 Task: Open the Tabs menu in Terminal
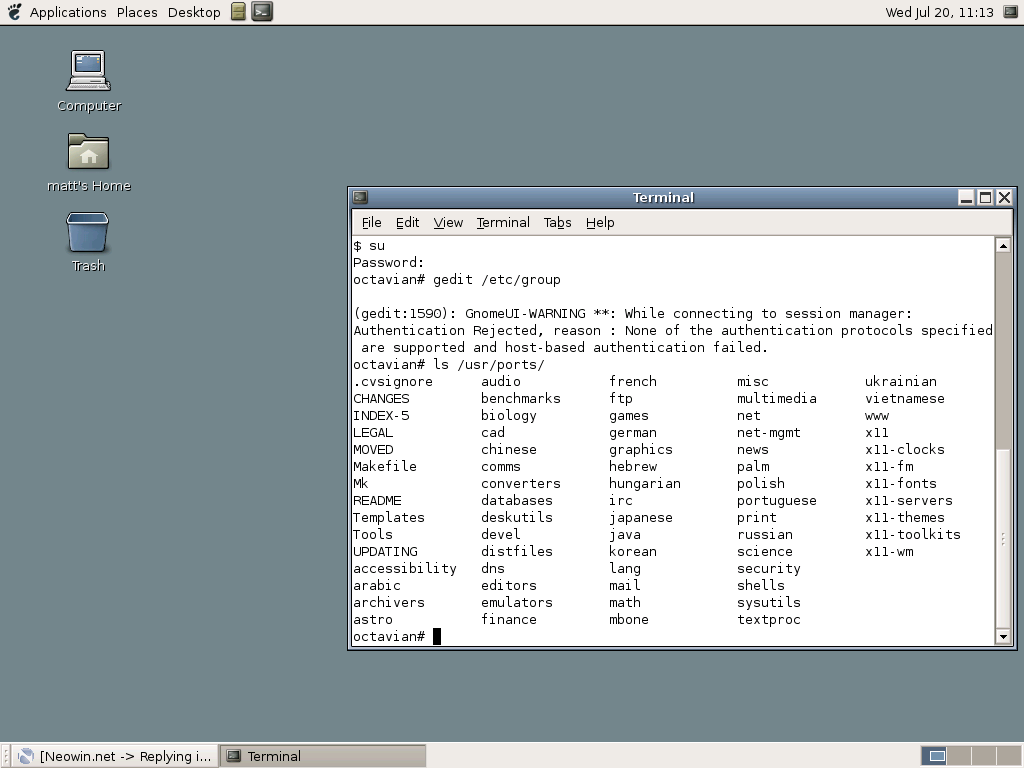coord(557,222)
